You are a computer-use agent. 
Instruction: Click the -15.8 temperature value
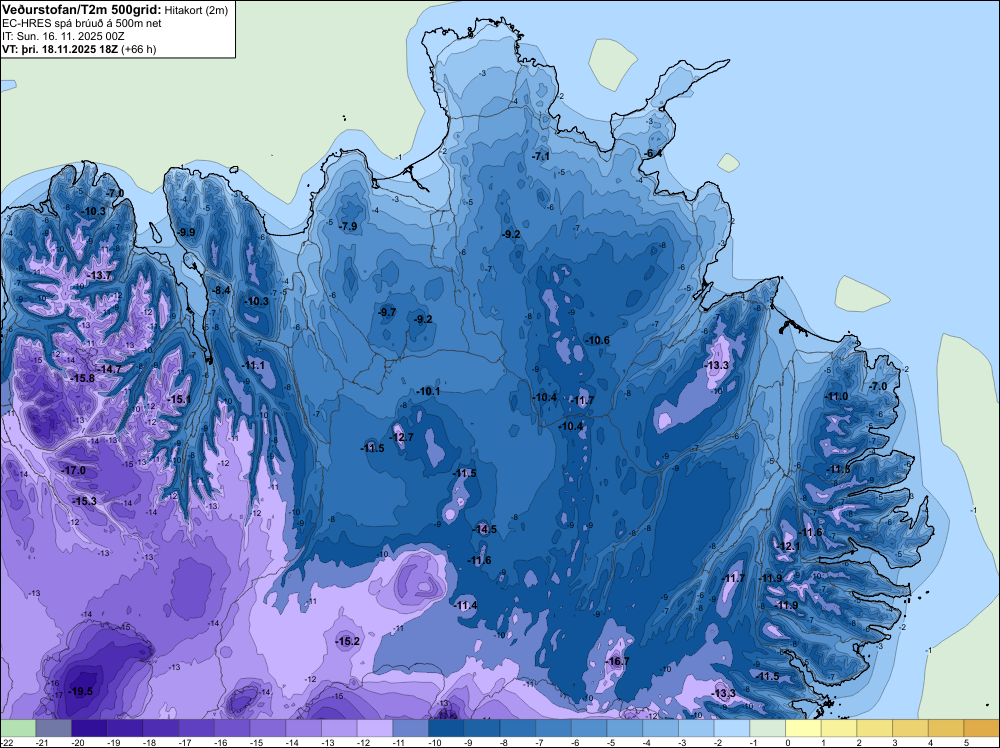click(82, 378)
